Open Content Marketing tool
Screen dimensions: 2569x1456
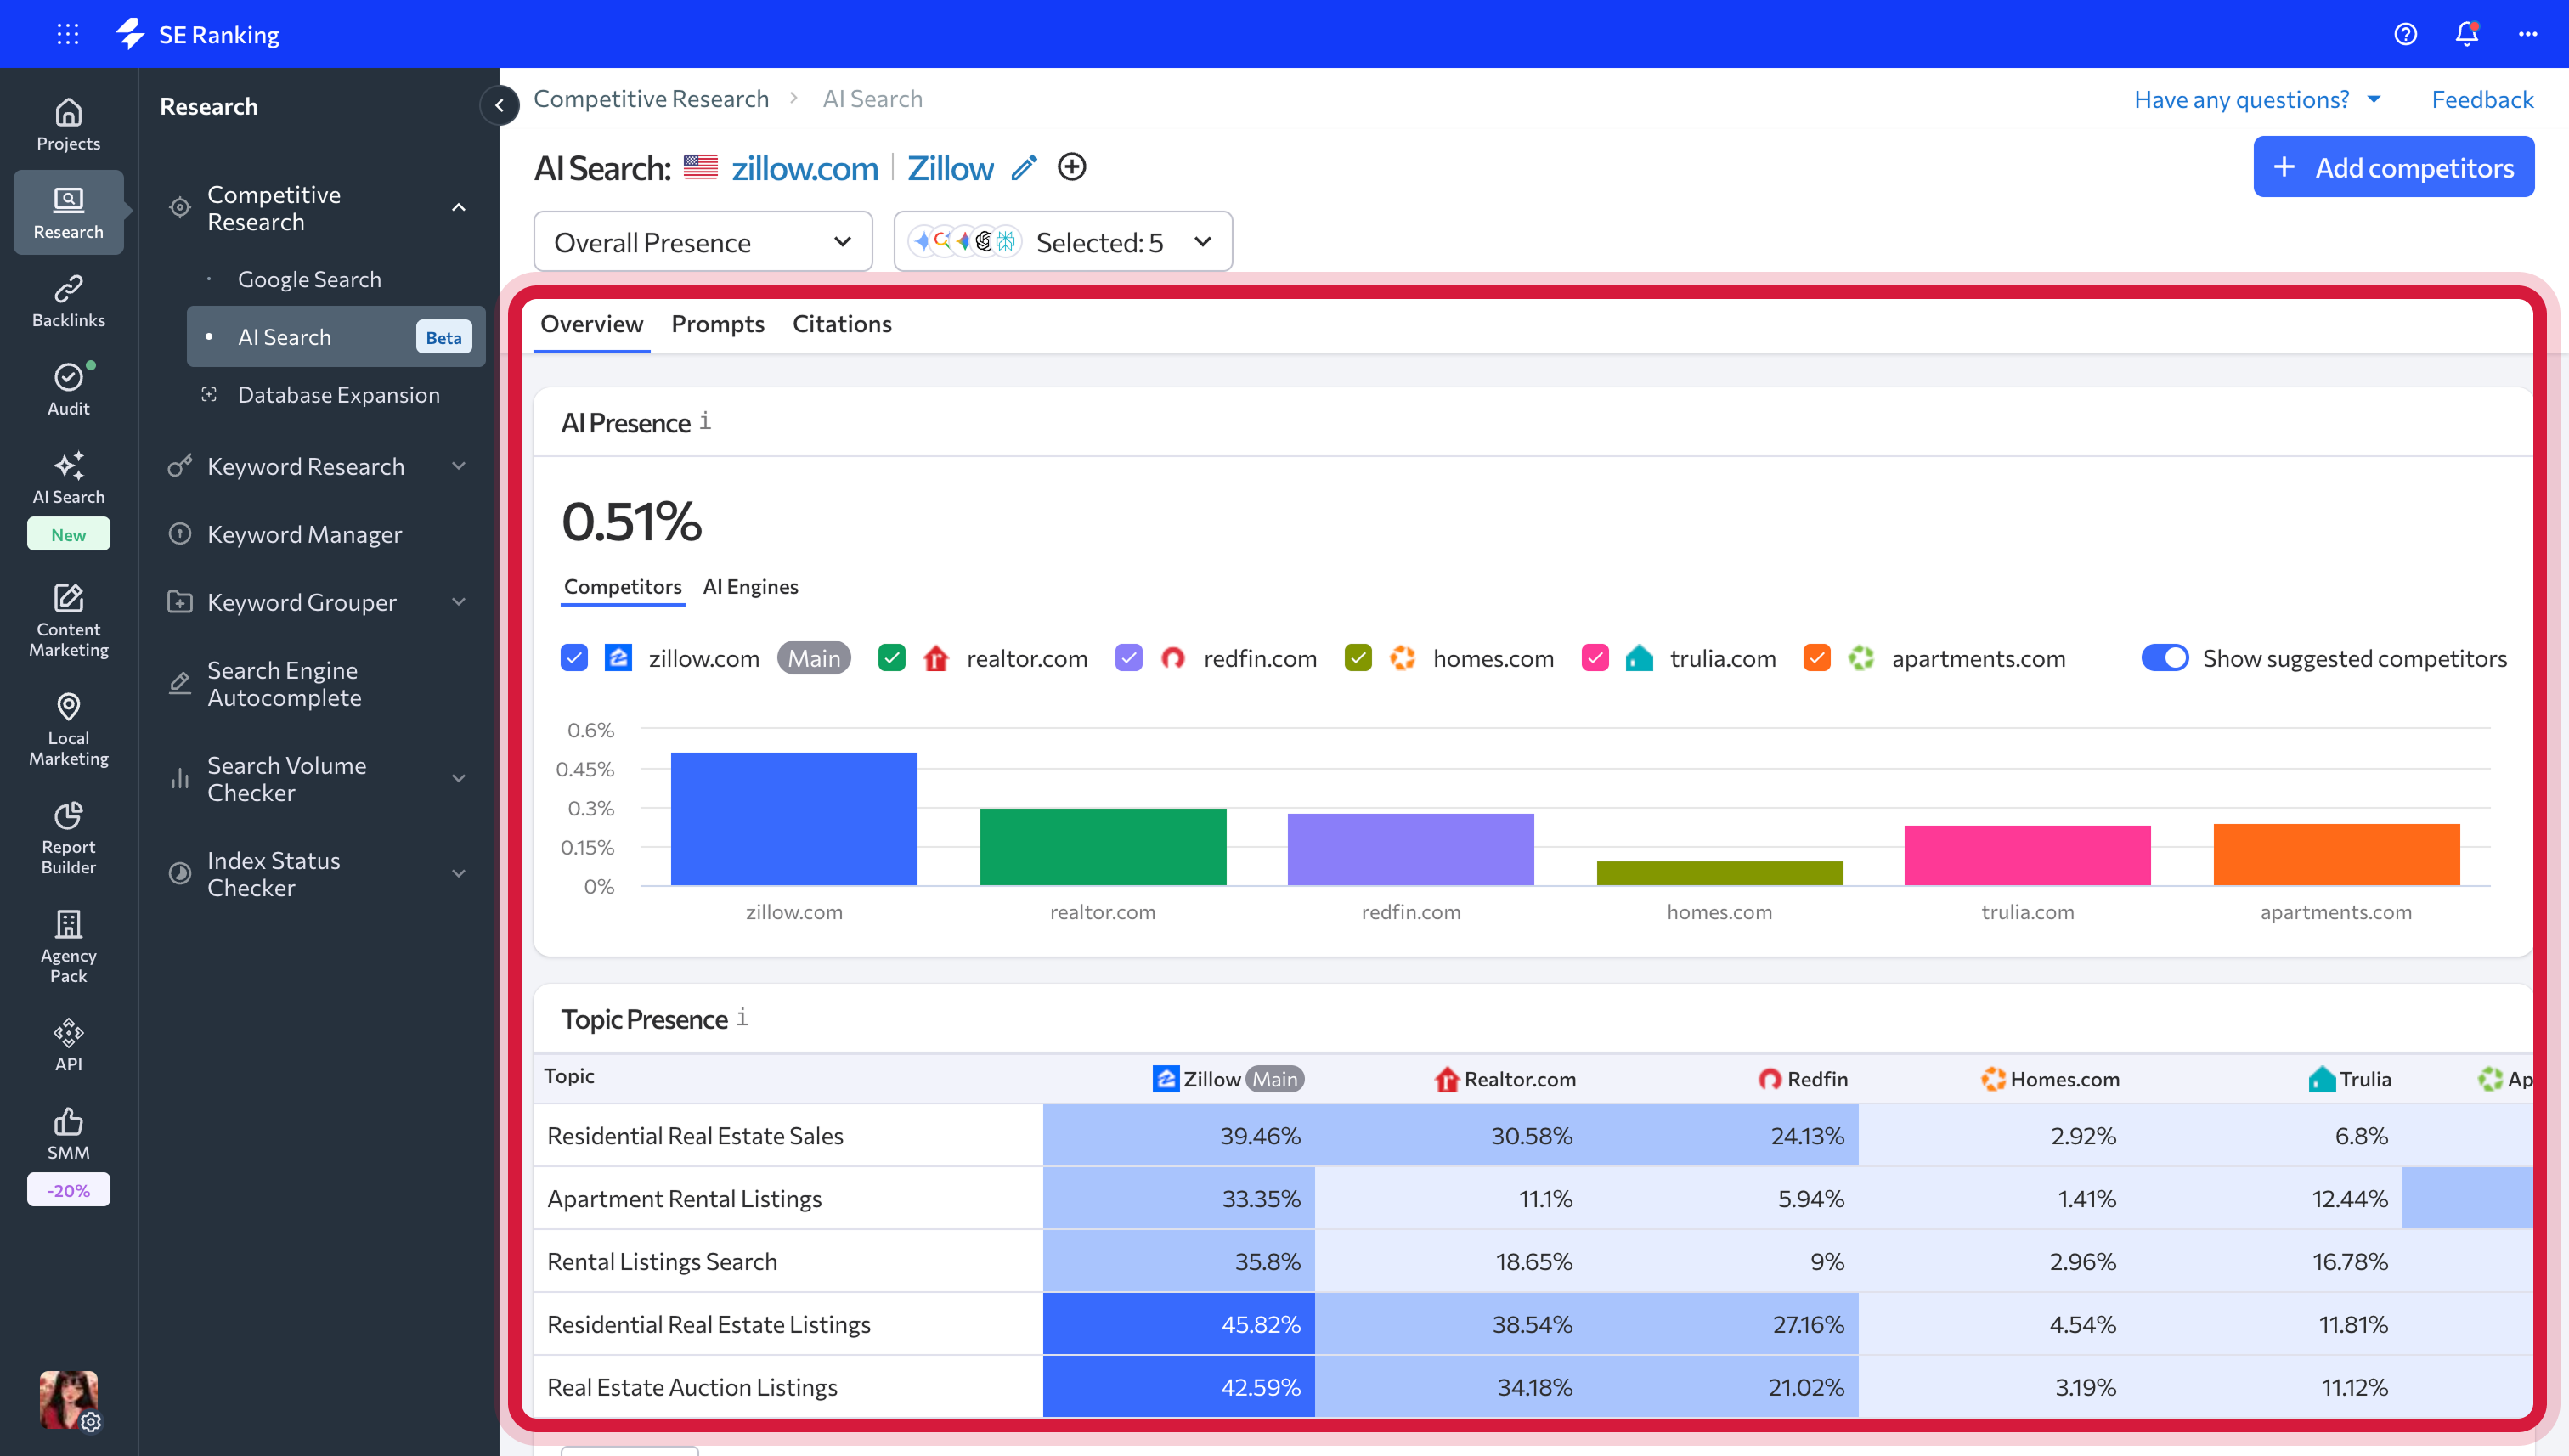click(x=68, y=620)
